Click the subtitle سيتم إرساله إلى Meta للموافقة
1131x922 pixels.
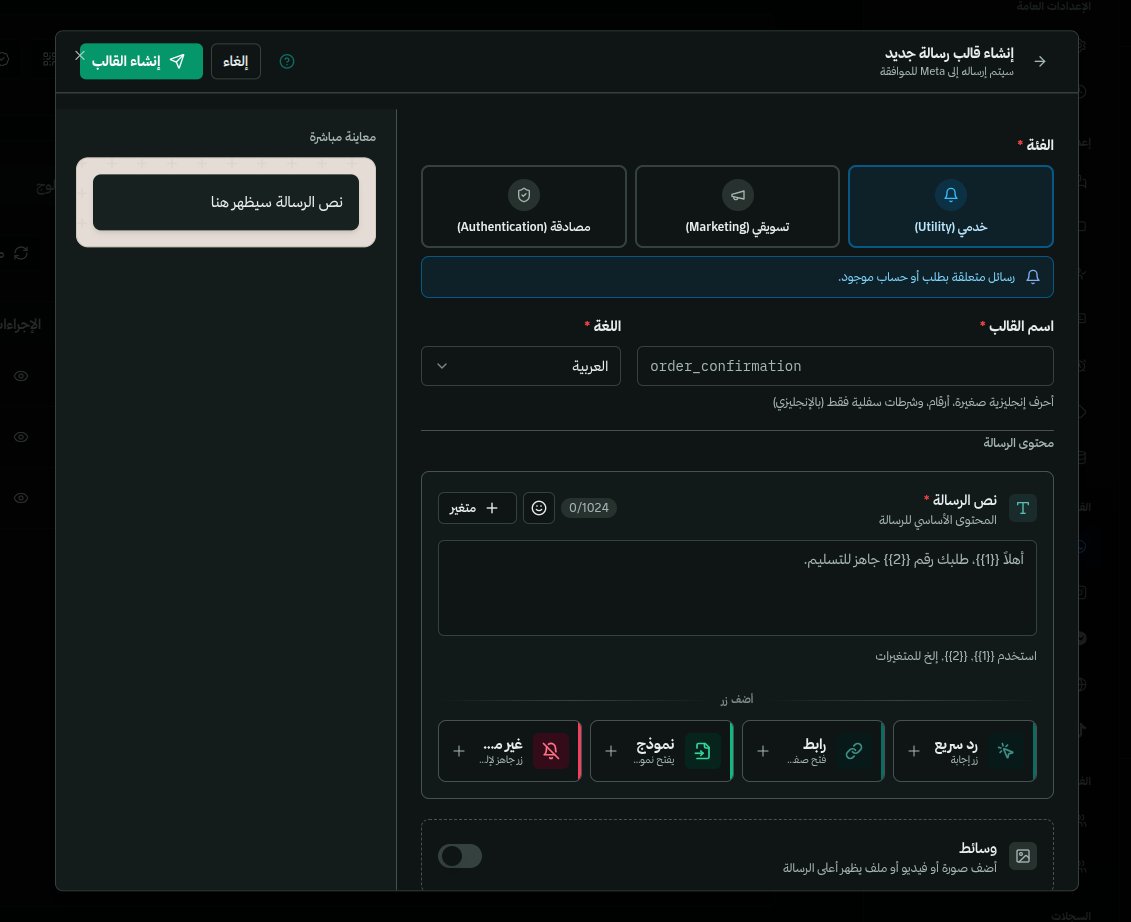coord(946,71)
